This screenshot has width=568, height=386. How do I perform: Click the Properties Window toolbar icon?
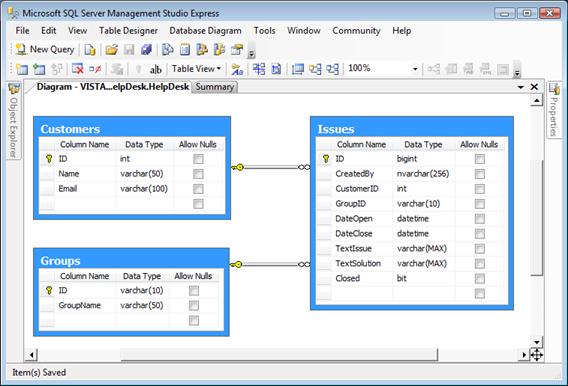point(237,50)
